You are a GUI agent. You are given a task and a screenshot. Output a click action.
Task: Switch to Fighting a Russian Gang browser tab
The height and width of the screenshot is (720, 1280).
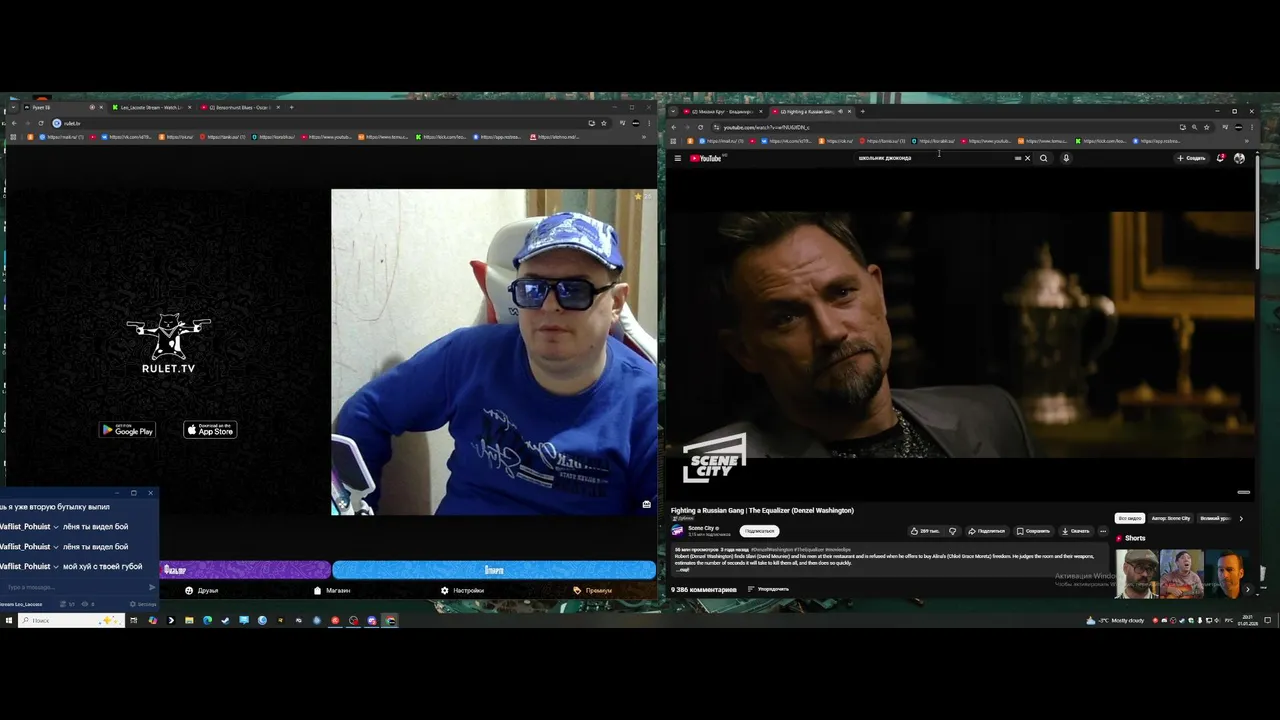(x=810, y=111)
